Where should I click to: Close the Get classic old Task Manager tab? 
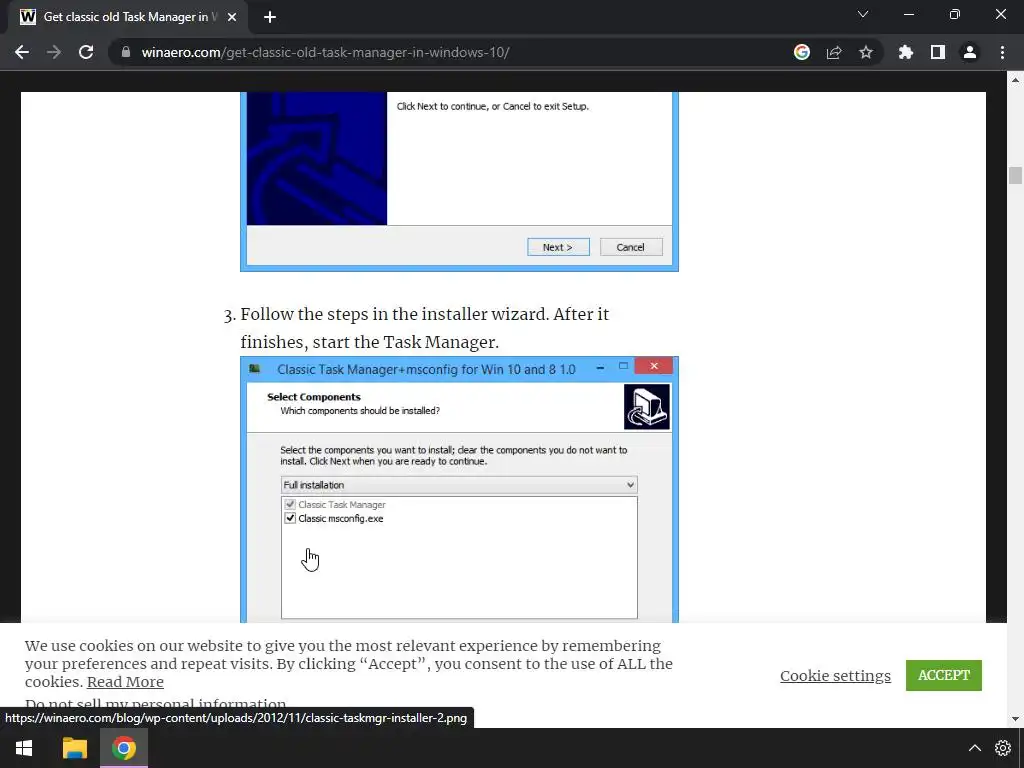pyautogui.click(x=232, y=17)
